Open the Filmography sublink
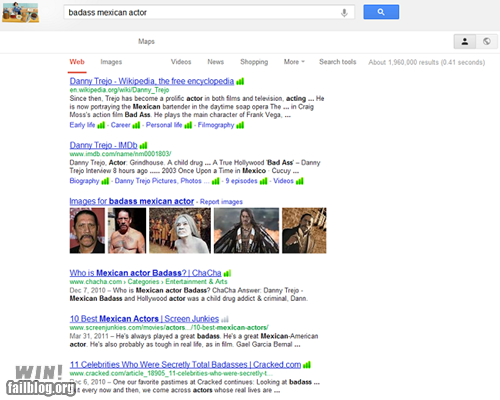 (216, 125)
